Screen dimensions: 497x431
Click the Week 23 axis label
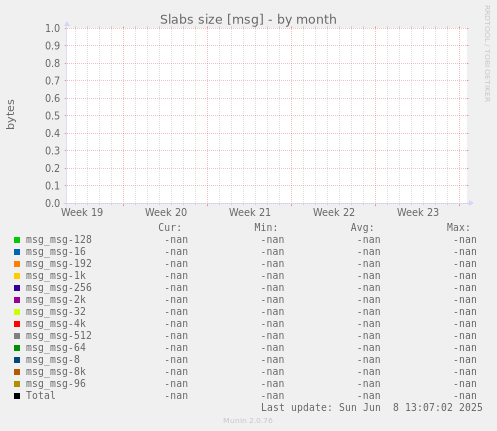click(418, 212)
